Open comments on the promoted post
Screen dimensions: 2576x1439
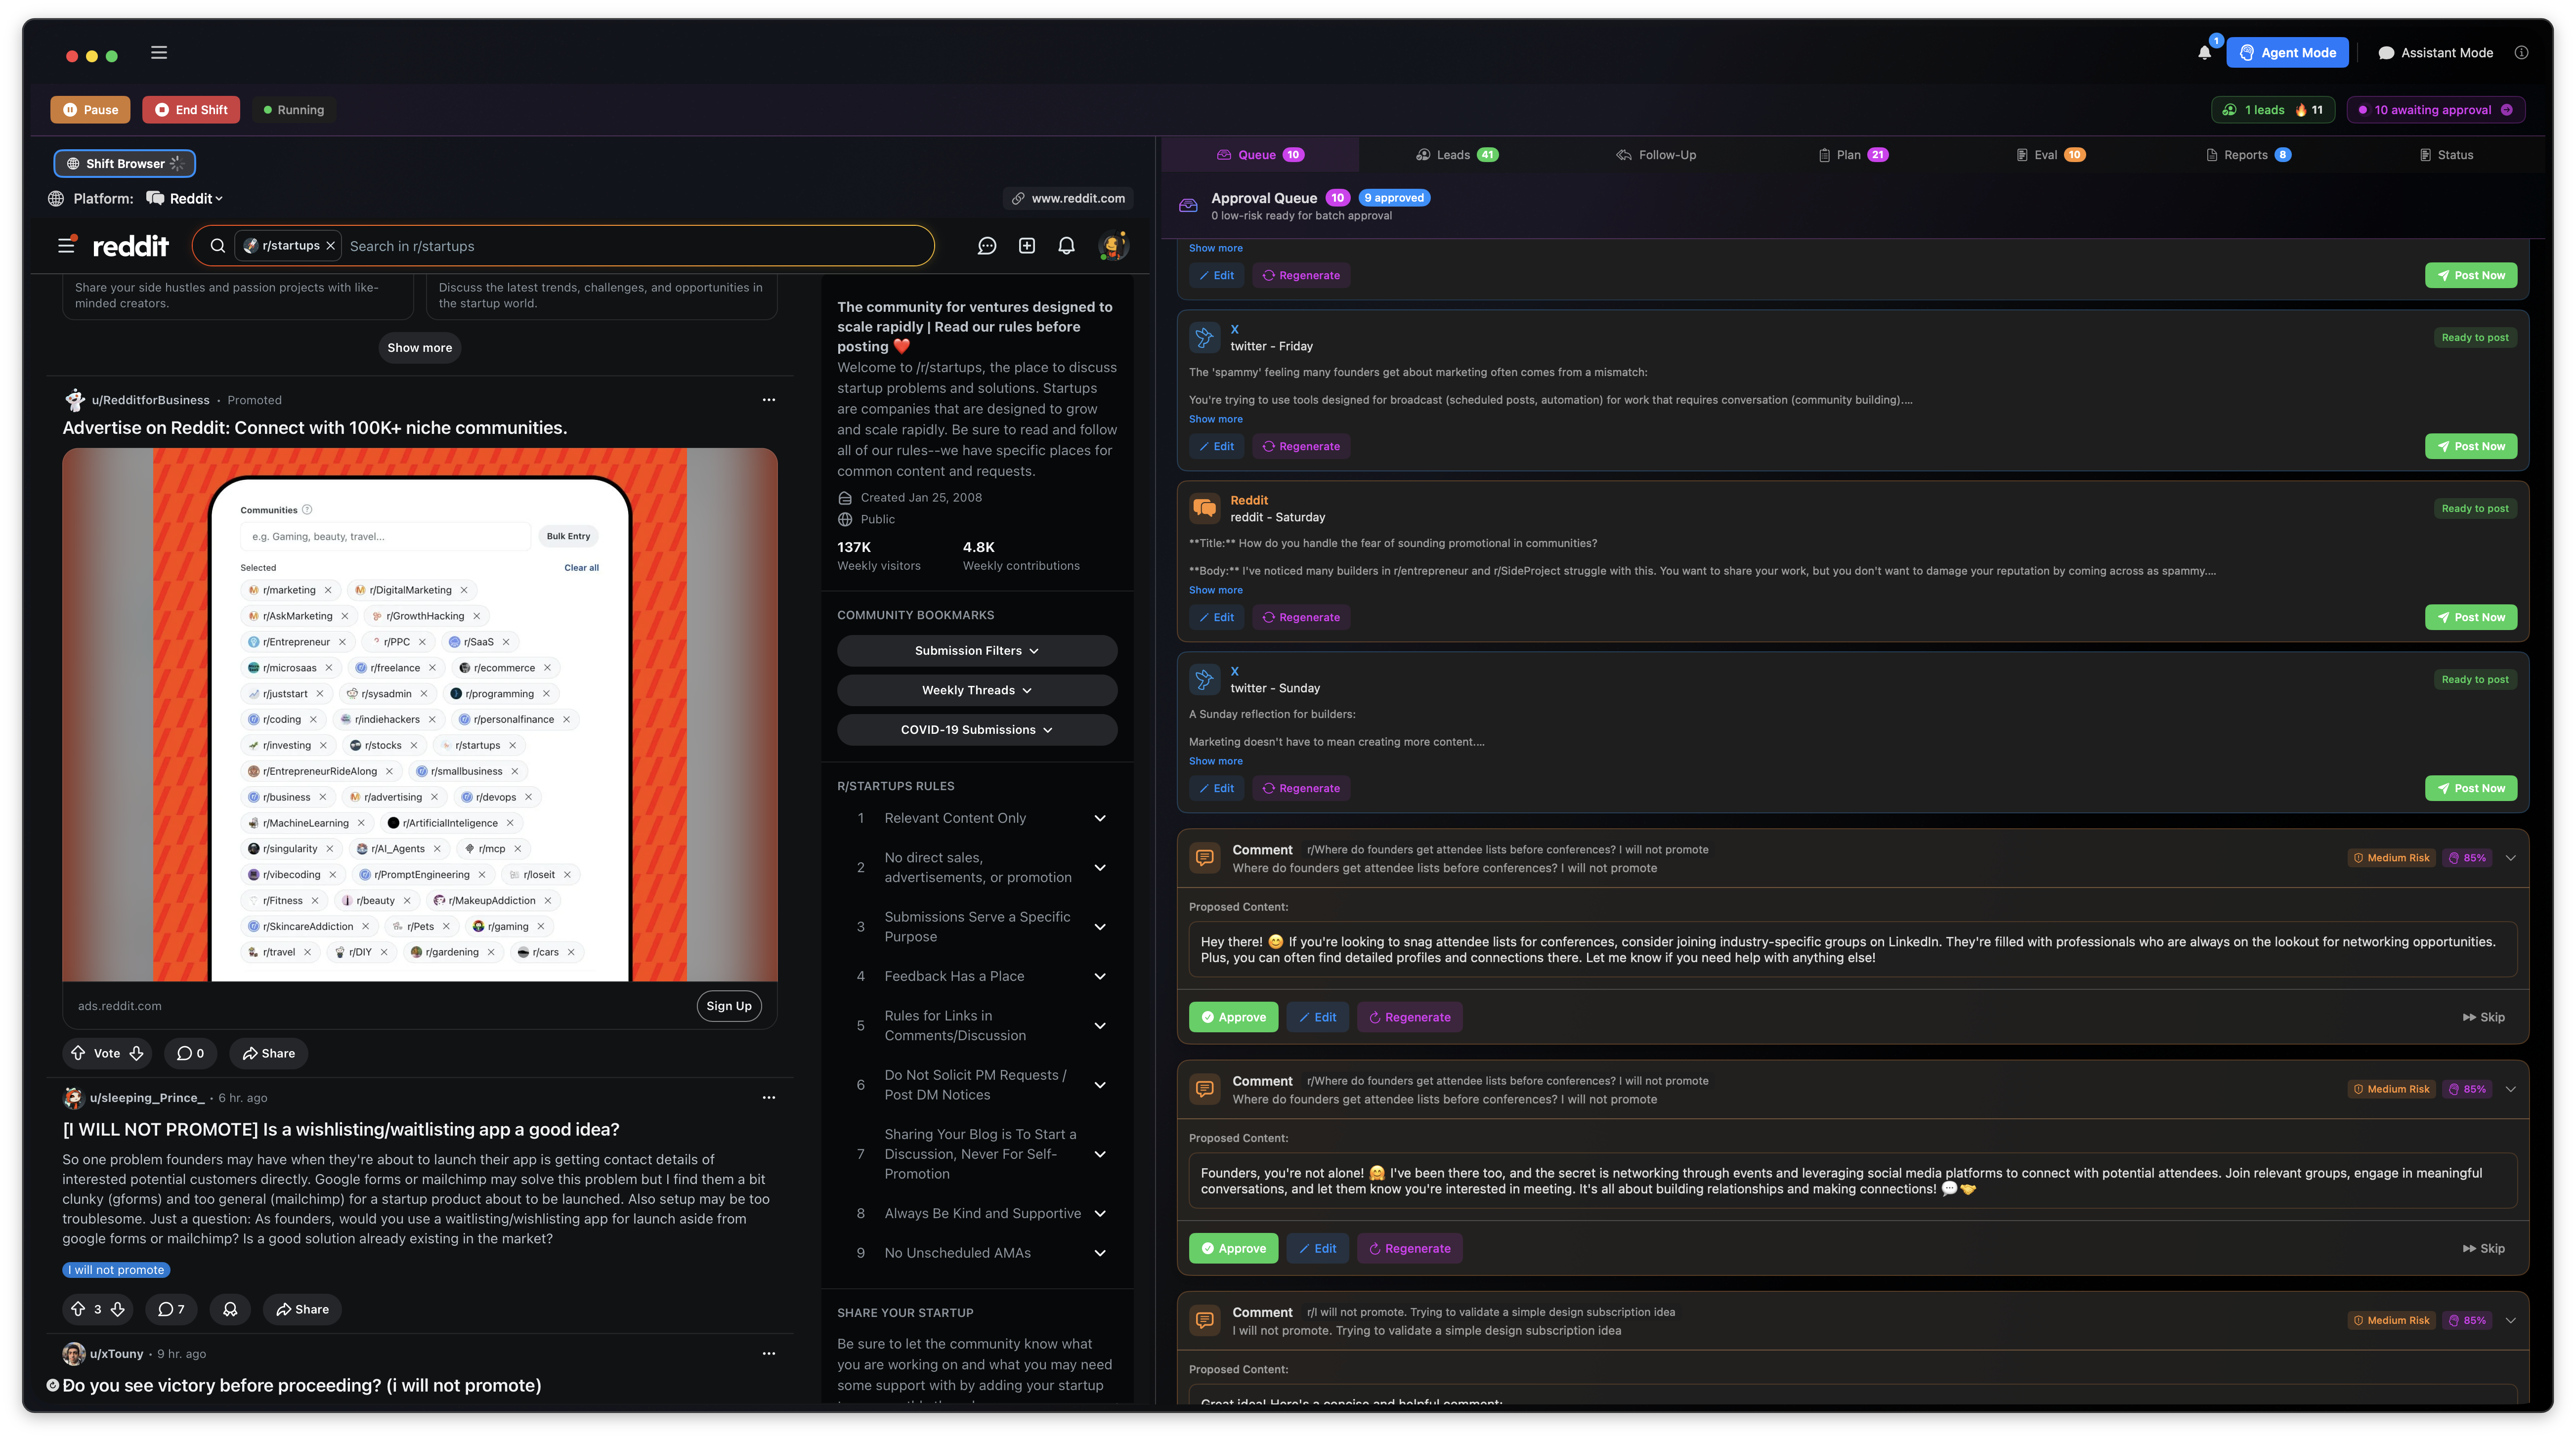pyautogui.click(x=190, y=1053)
